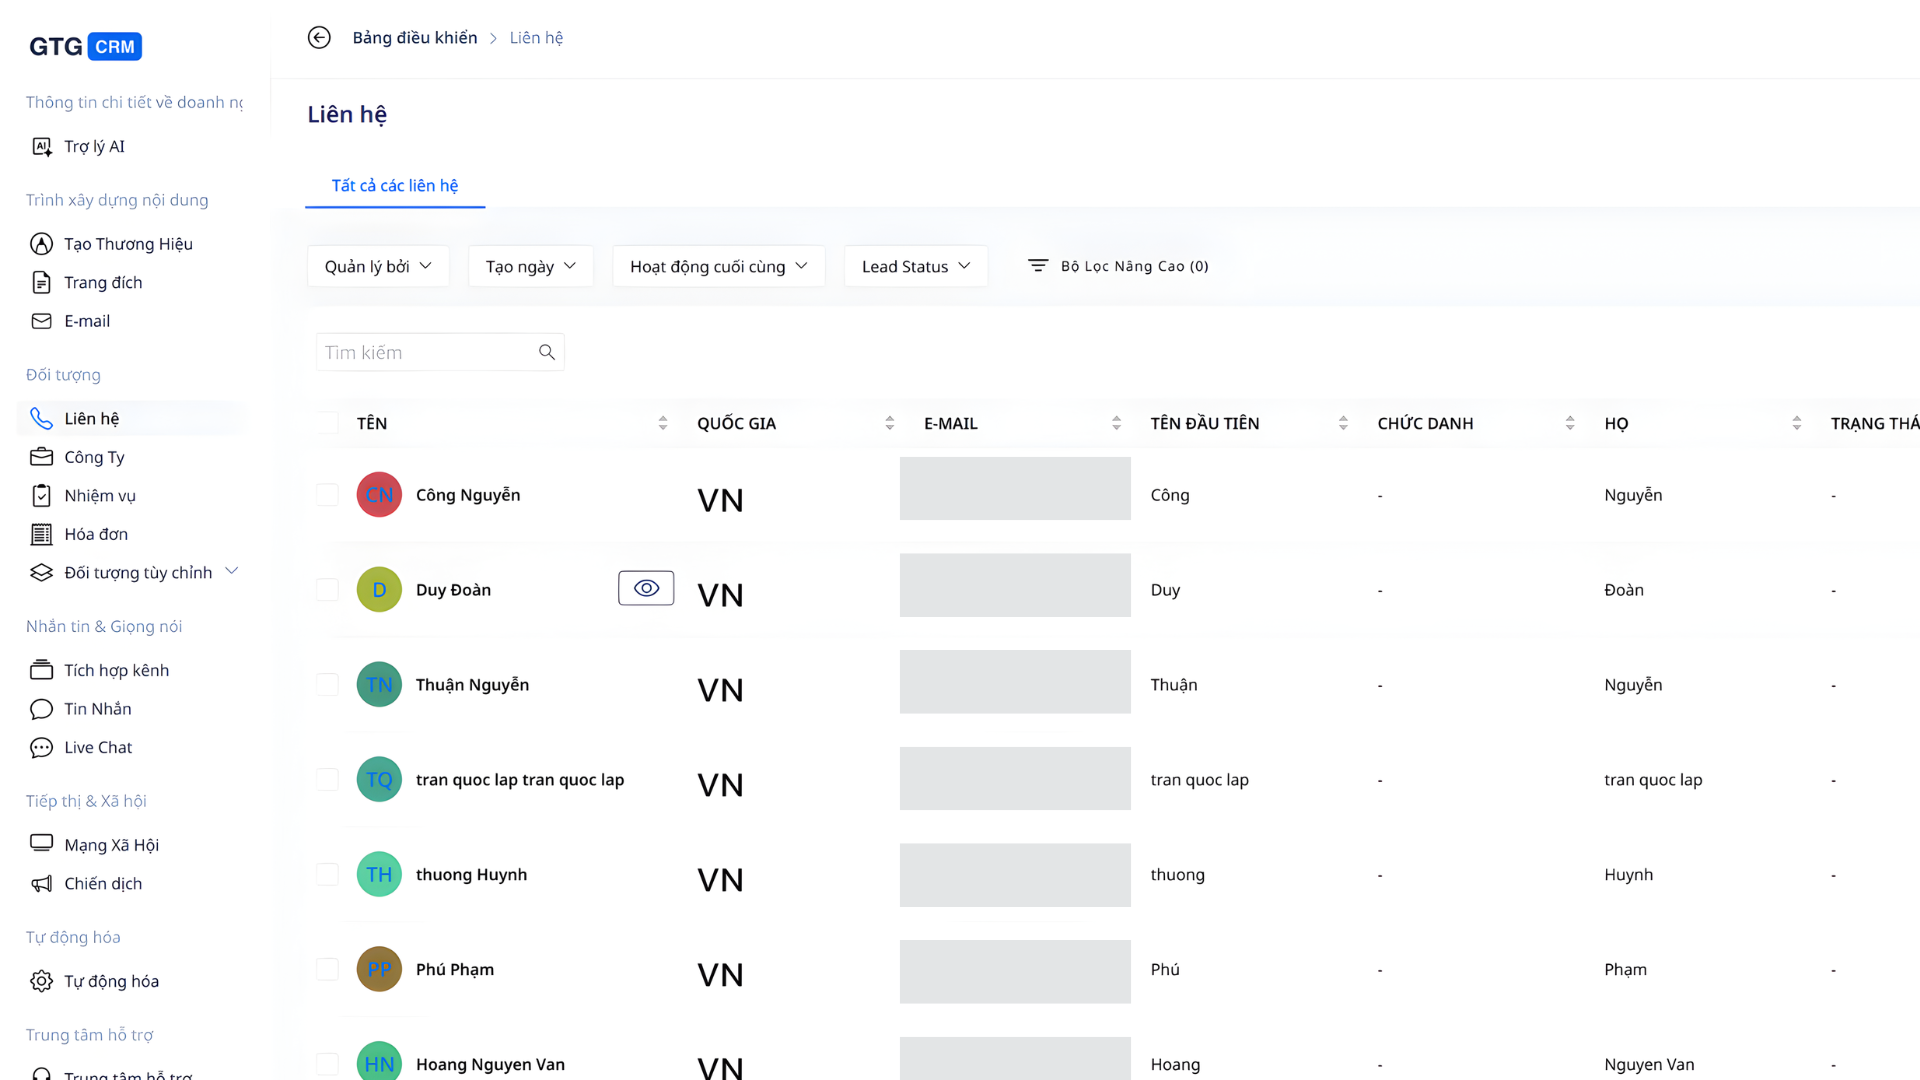This screenshot has width=1920, height=1080.
Task: Expand the Lead Status filter dropdown
Action: coord(915,266)
